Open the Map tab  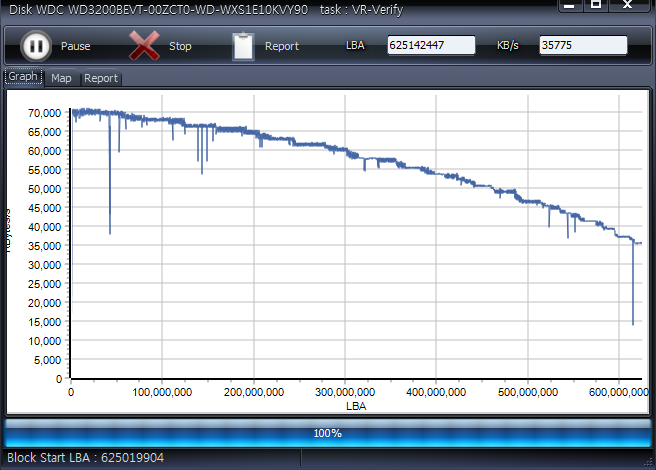point(61,78)
